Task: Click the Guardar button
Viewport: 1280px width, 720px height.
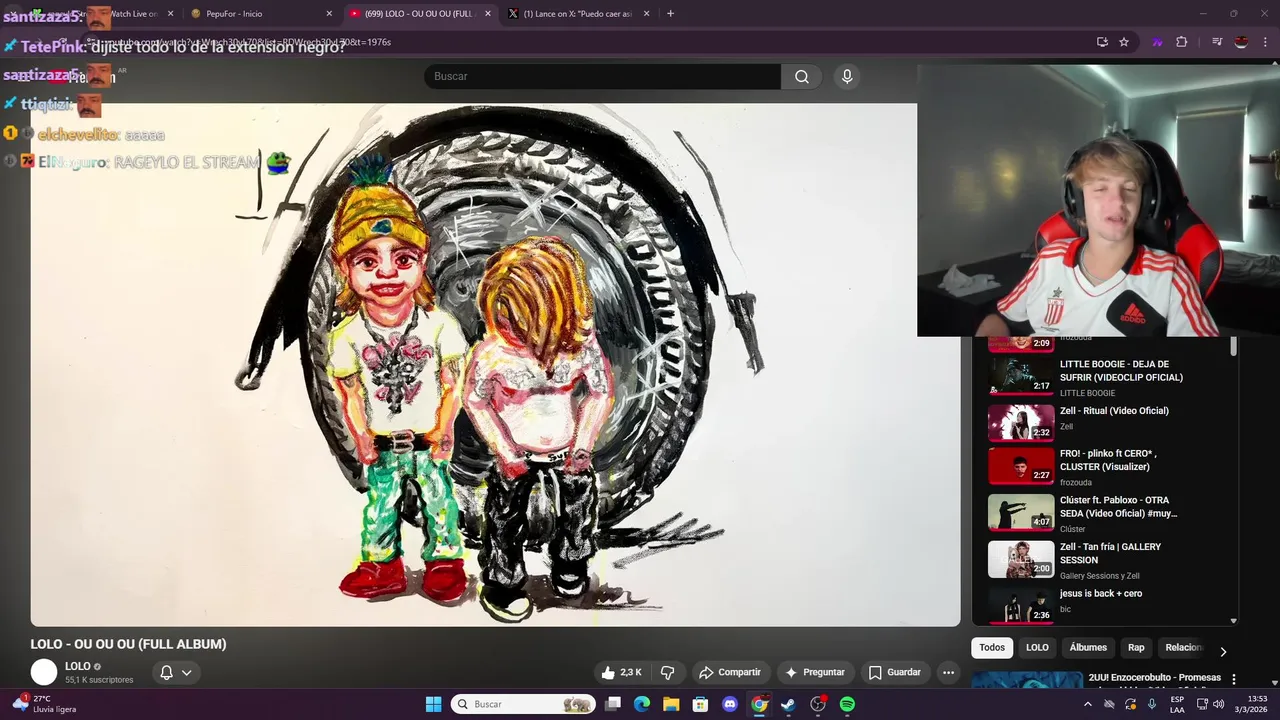Action: coord(895,672)
